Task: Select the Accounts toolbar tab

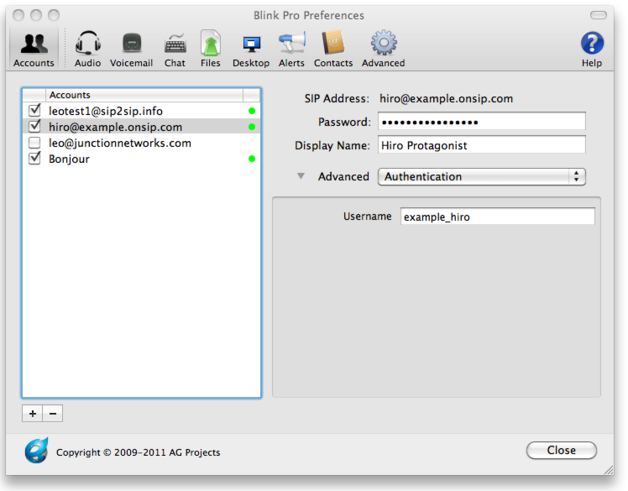Action: pos(34,48)
